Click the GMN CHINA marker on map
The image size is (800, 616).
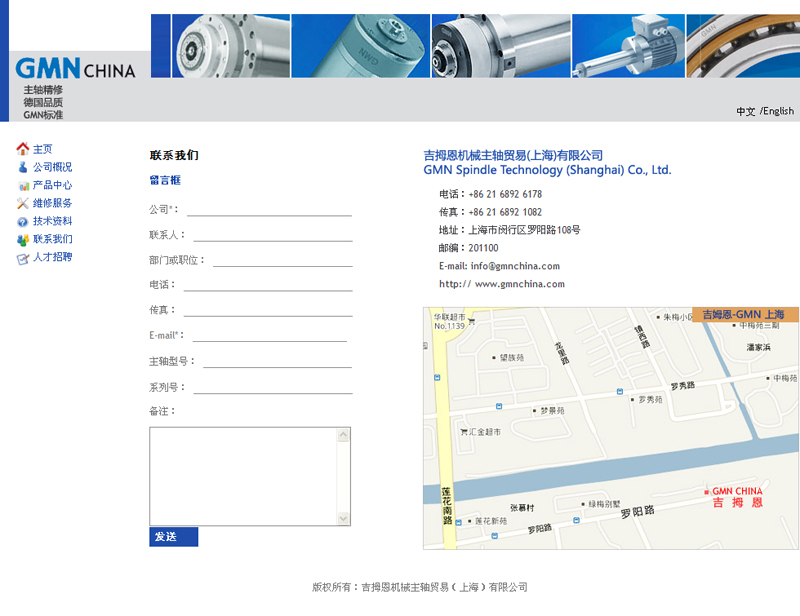point(735,496)
